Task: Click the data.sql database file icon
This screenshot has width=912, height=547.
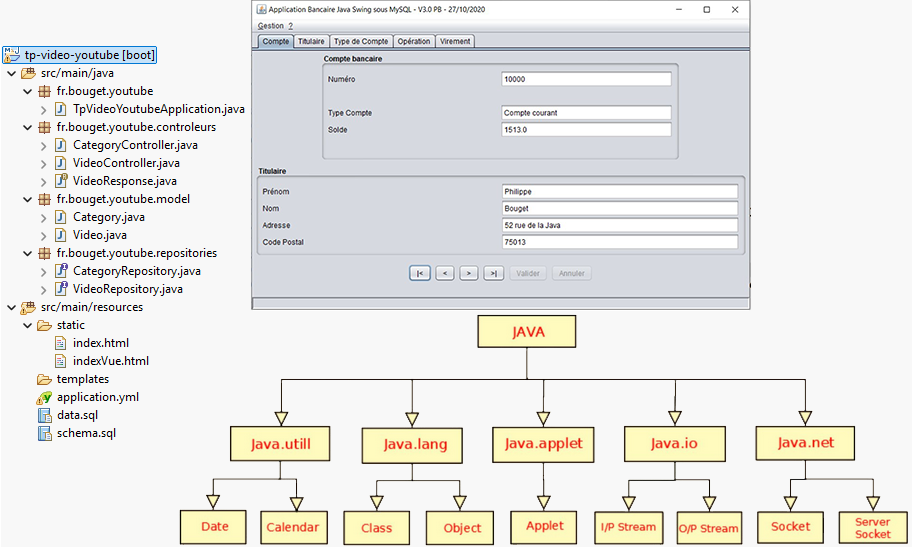Action: click(x=44, y=415)
